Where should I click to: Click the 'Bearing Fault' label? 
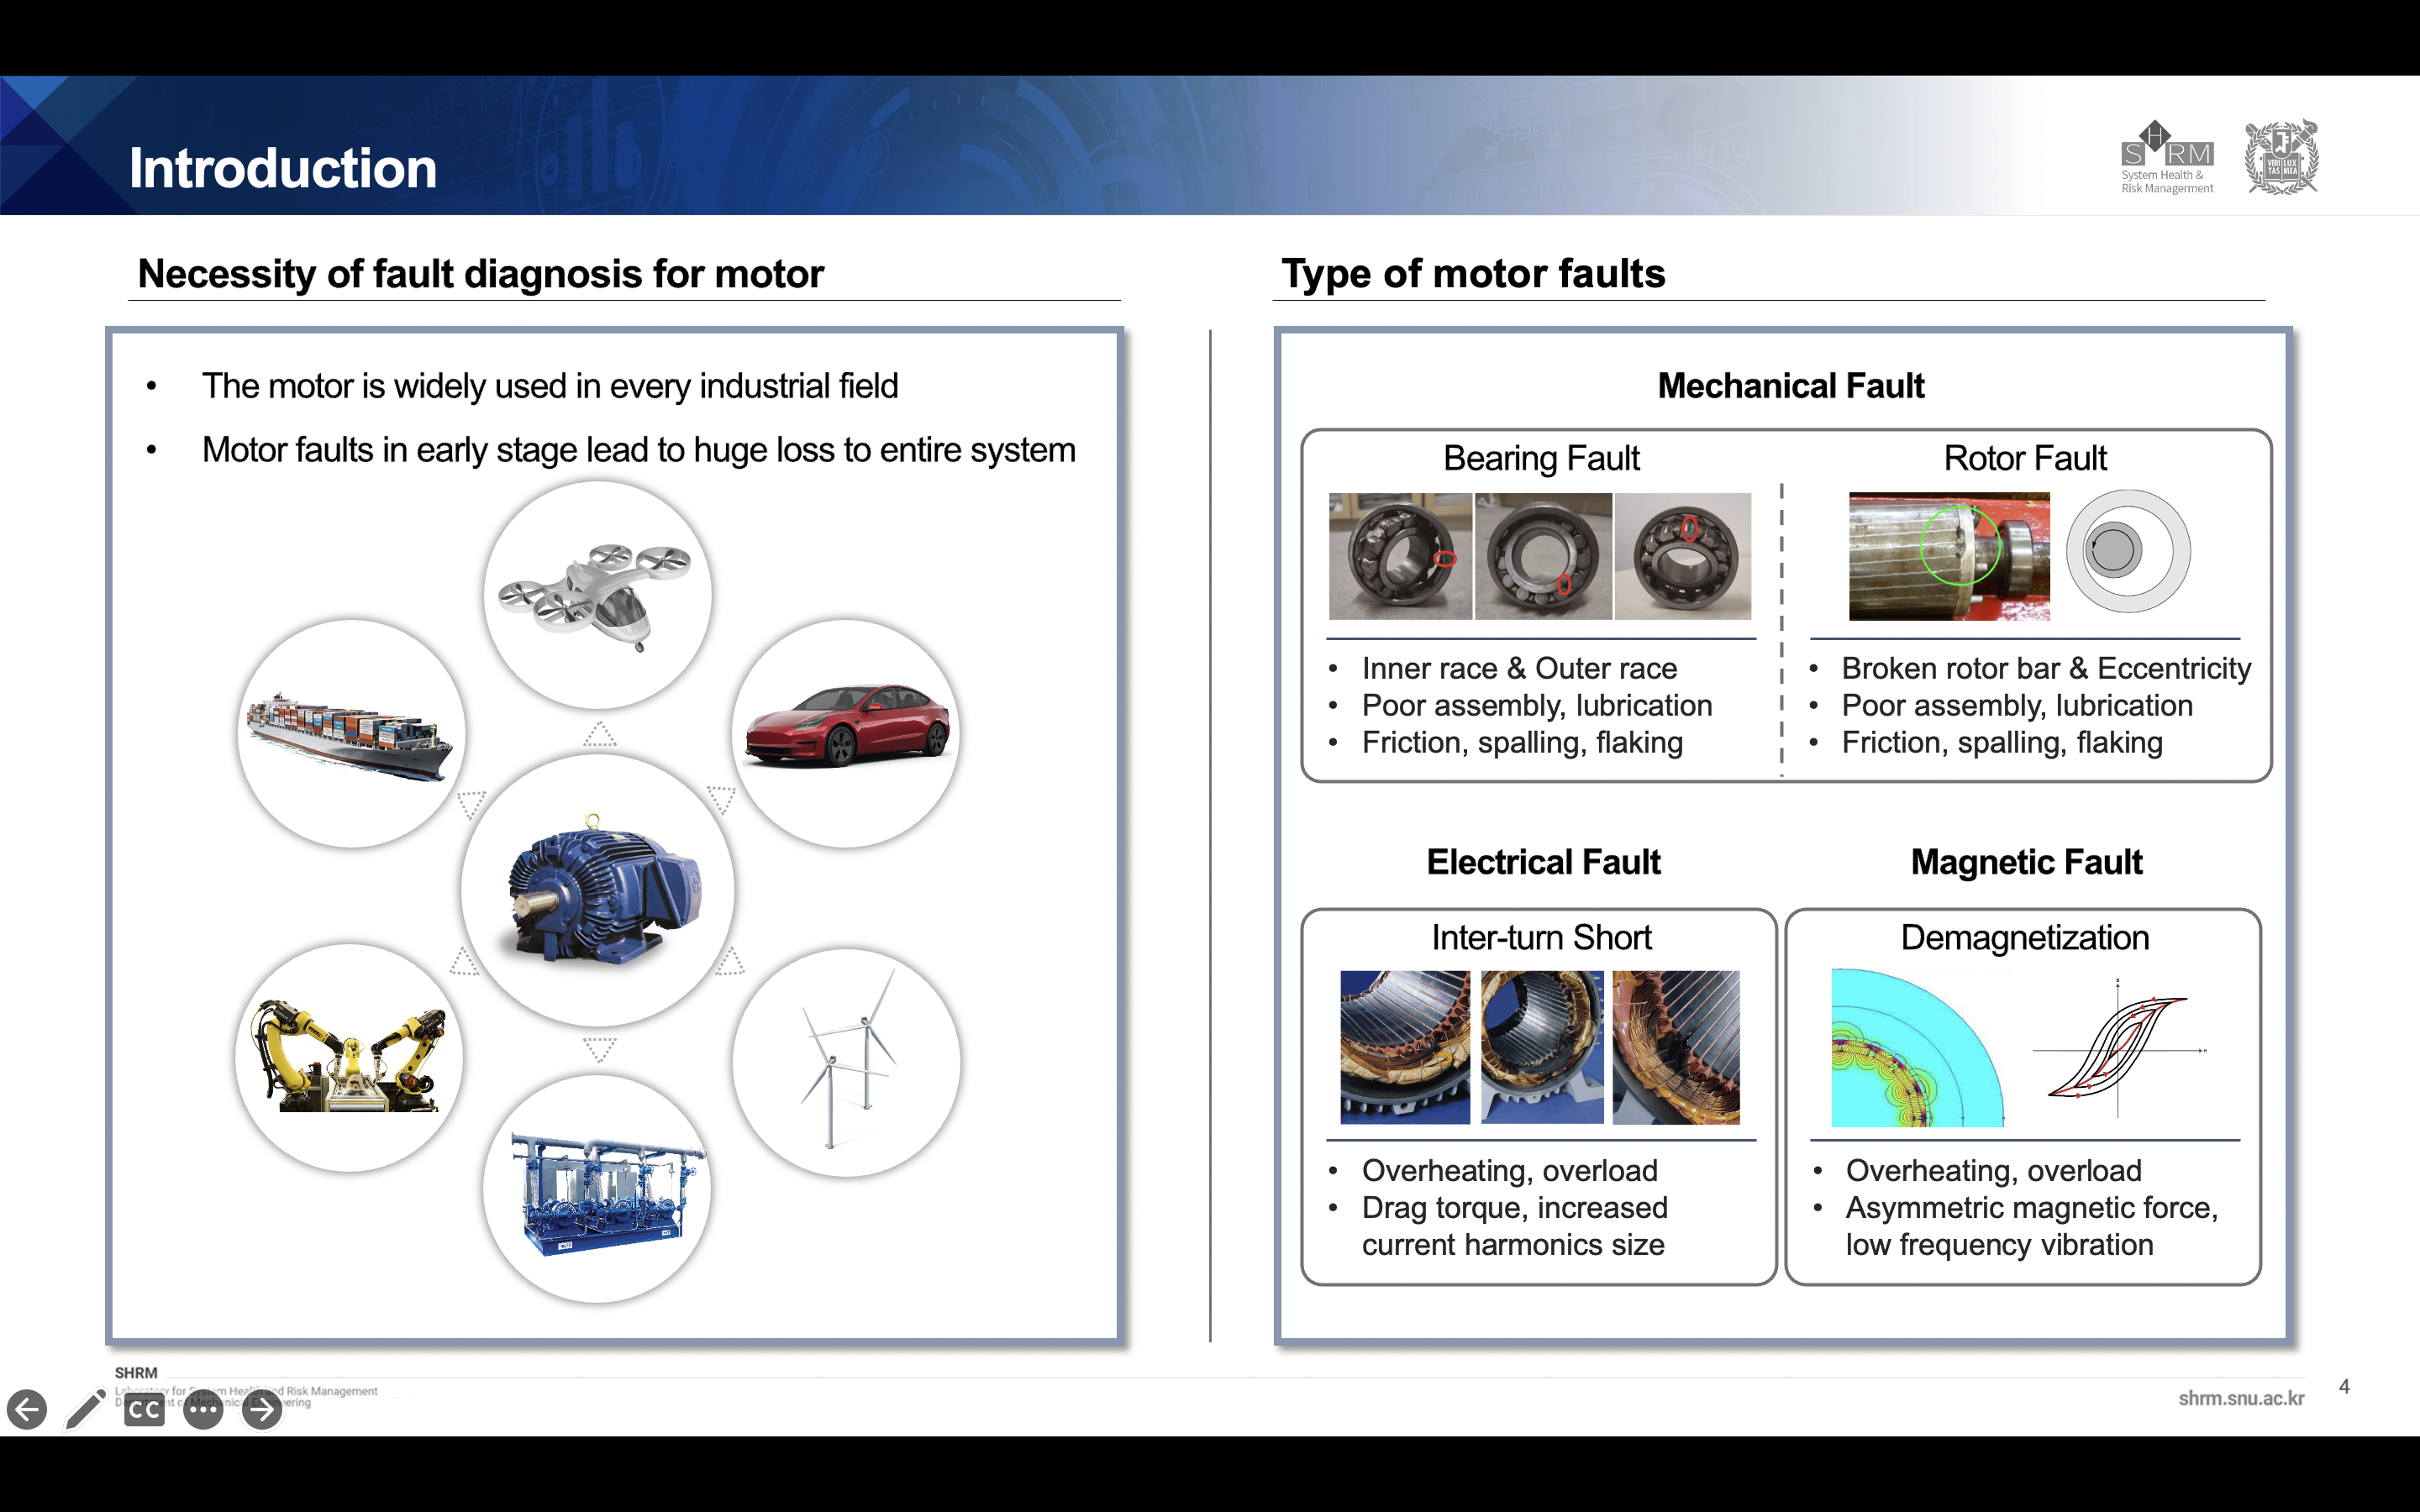[1541, 459]
